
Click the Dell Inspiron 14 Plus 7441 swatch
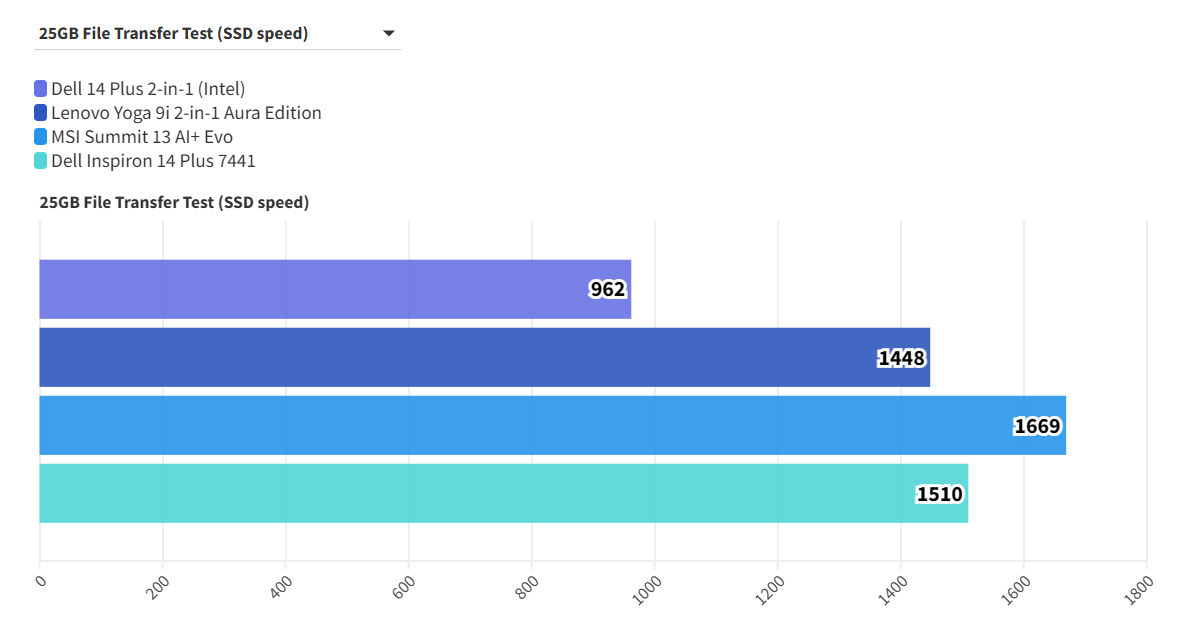coord(41,161)
